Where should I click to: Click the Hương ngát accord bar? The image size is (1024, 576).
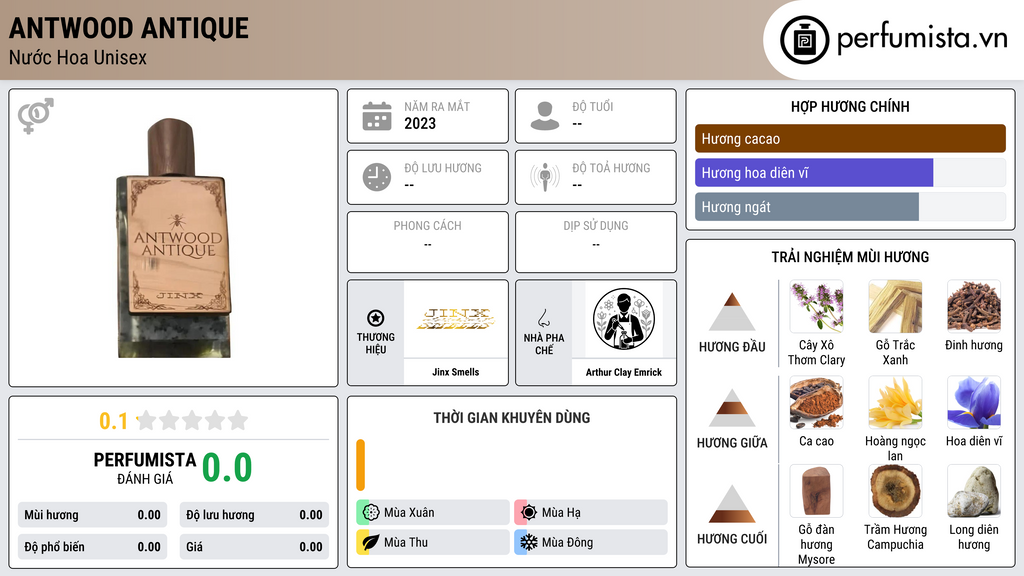tap(850, 207)
